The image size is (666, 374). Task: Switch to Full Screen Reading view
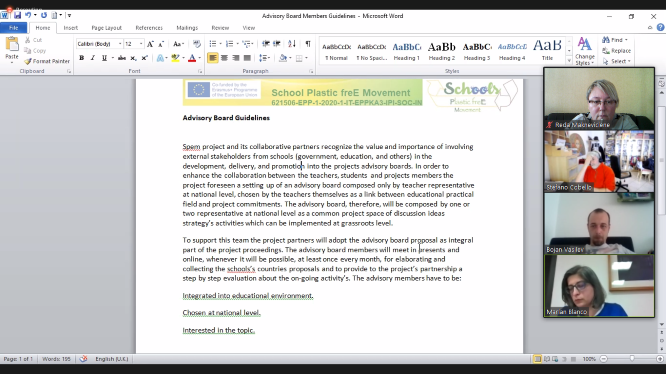click(547, 359)
